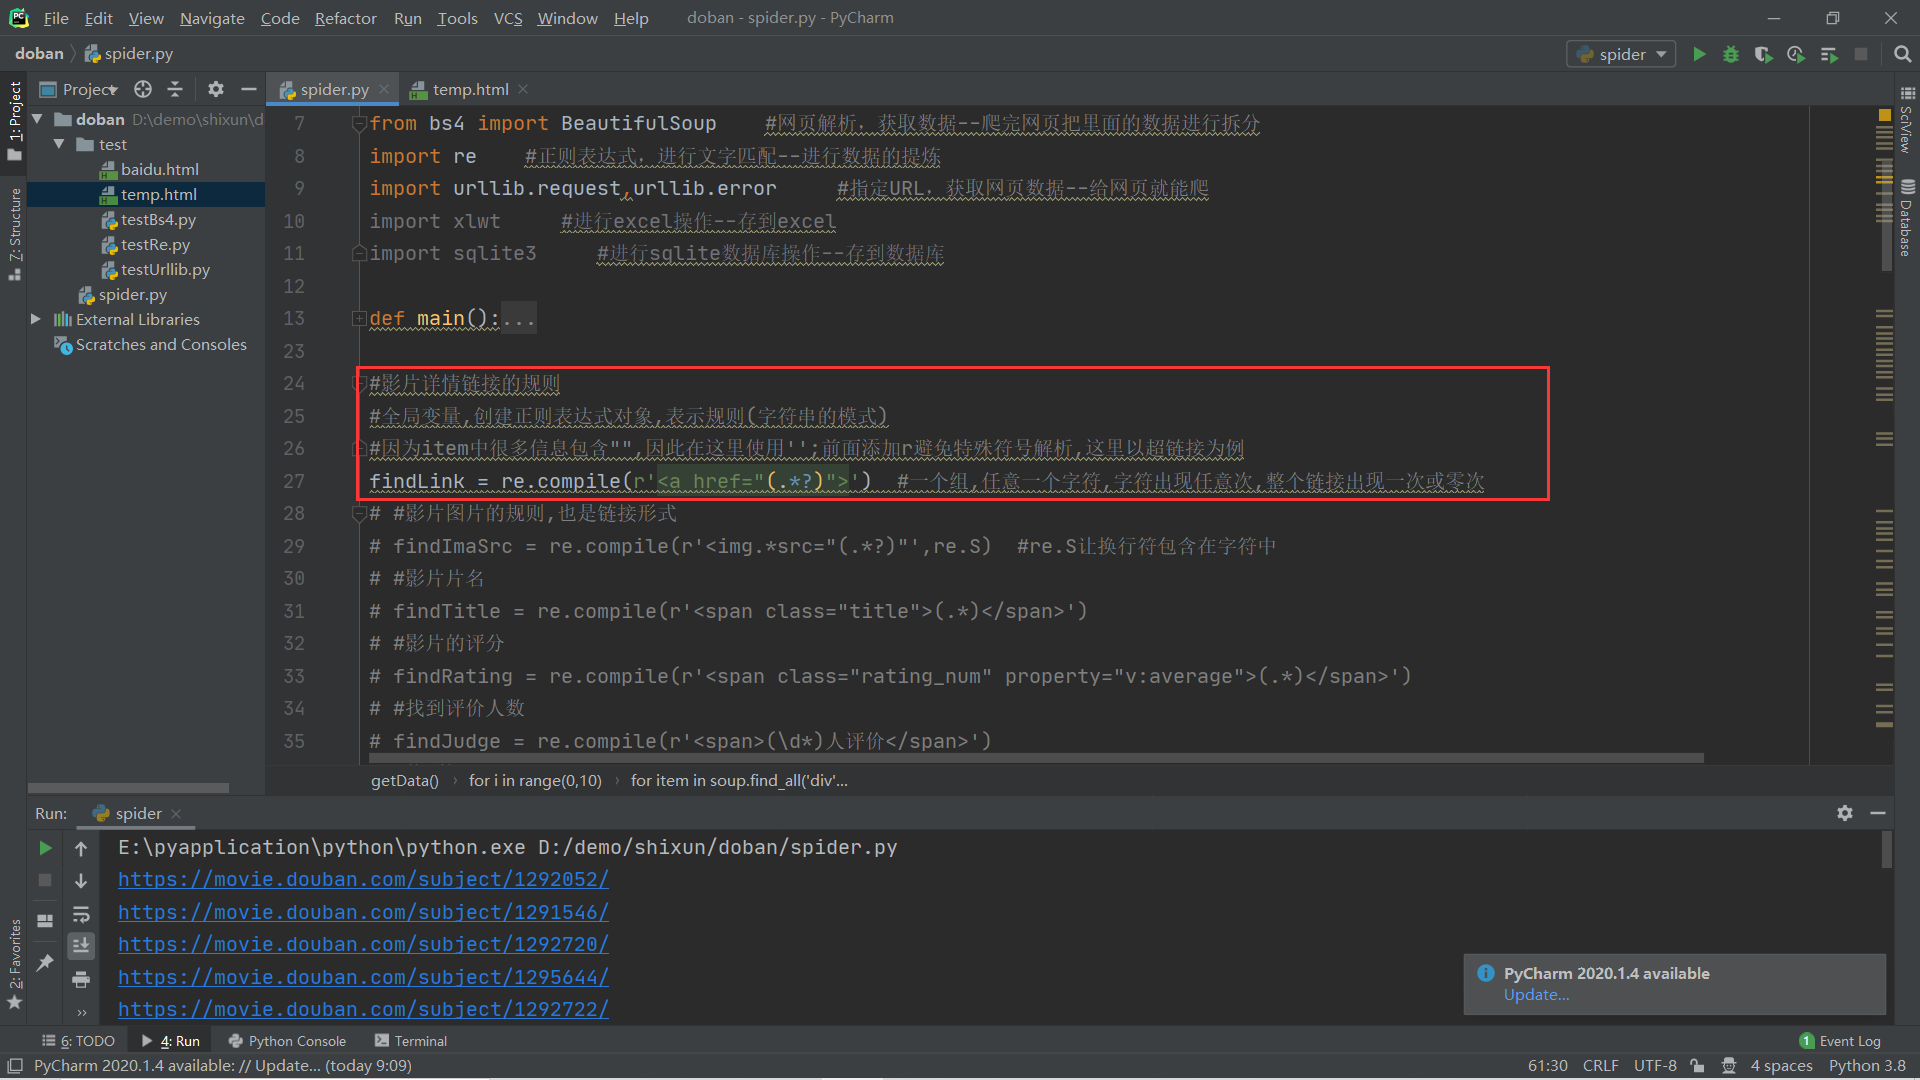Click the green Run button in toolbar
This screenshot has width=1920, height=1080.
coord(1699,54)
